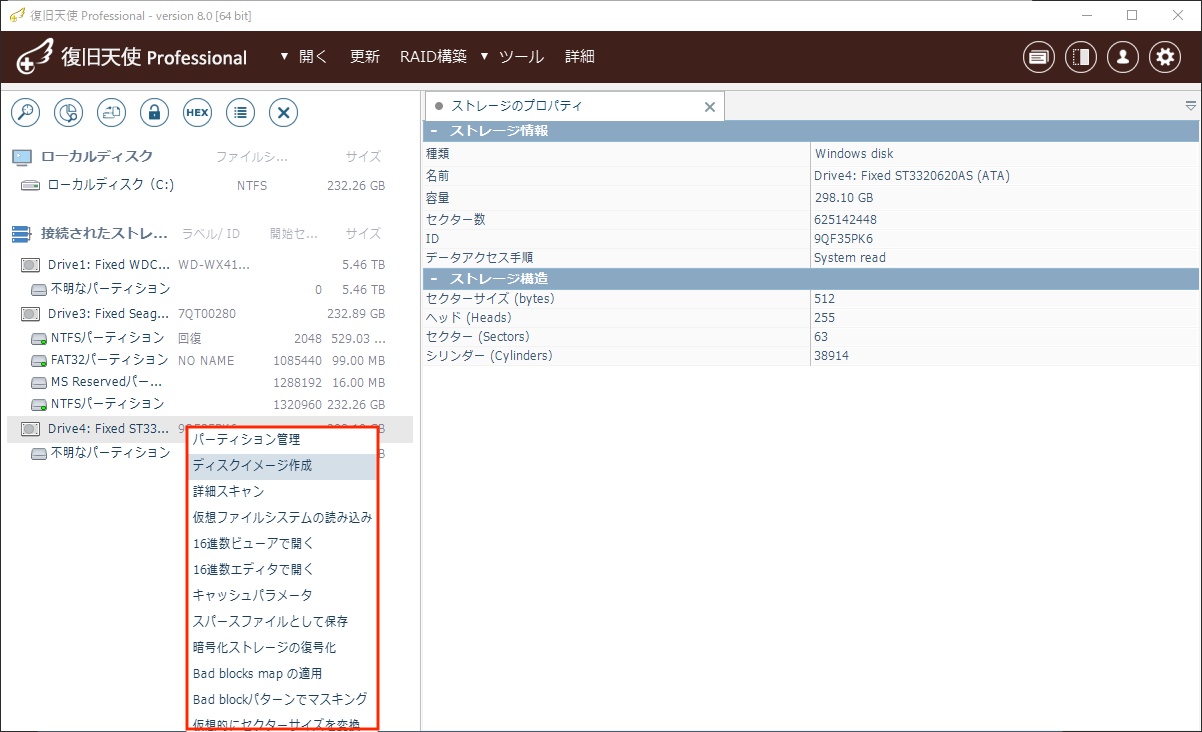Click the ファイルシ... column header
Viewport: 1202px width, 732px height.
pos(252,157)
